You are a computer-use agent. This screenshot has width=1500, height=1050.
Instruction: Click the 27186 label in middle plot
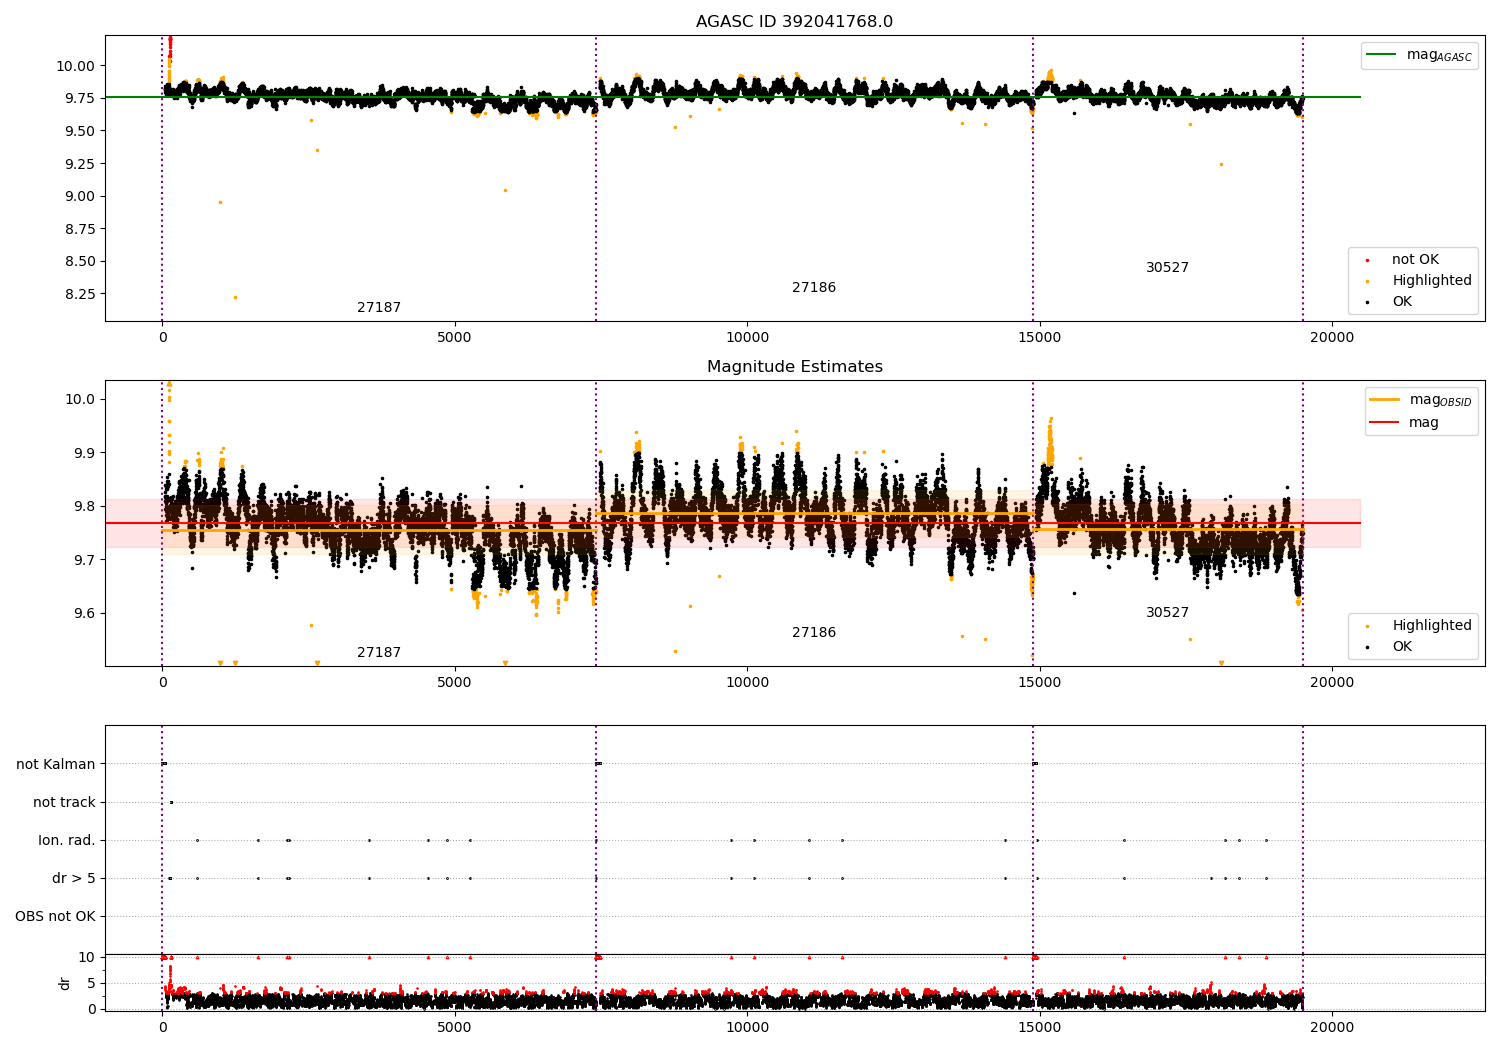(x=814, y=632)
